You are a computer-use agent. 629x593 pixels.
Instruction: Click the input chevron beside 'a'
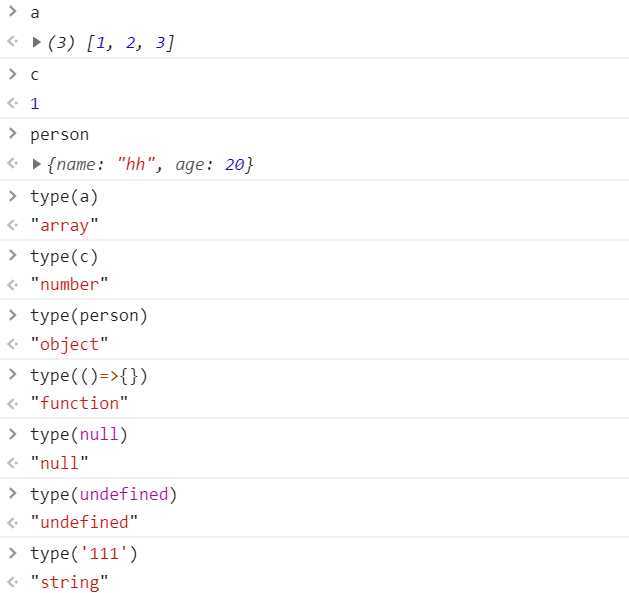[x=13, y=12]
